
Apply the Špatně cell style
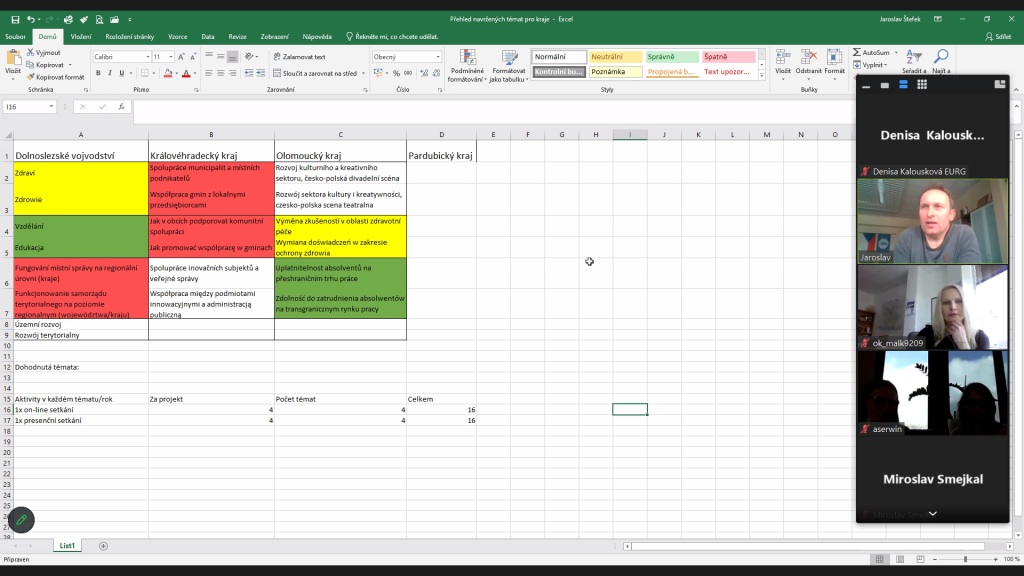coord(728,57)
